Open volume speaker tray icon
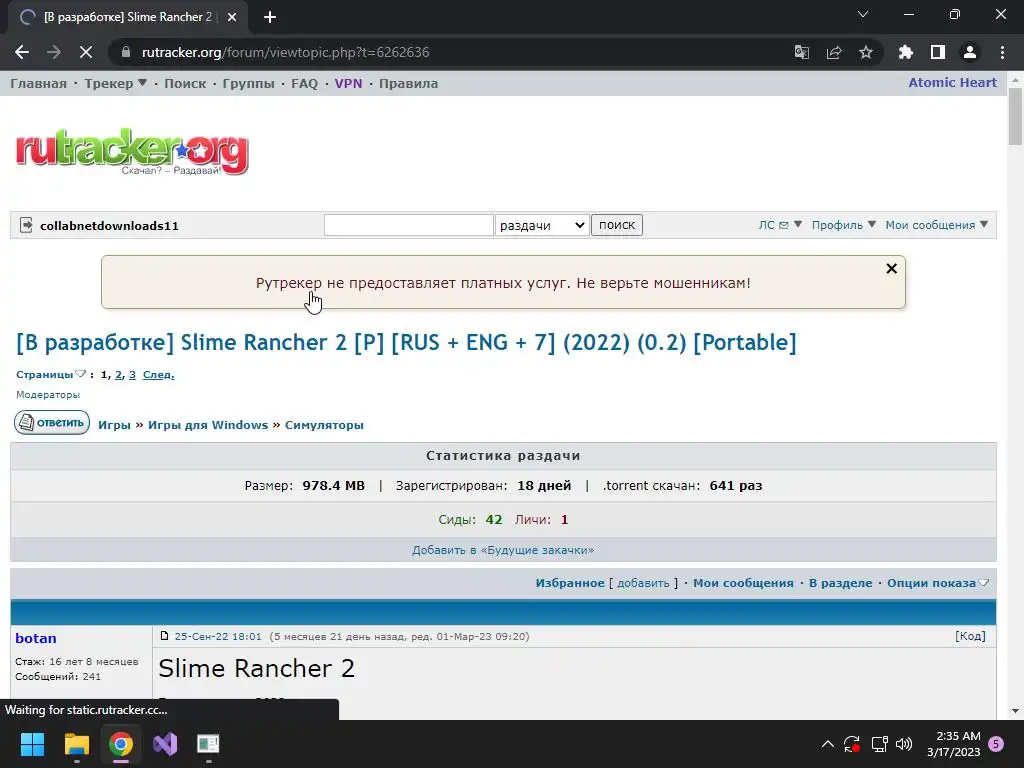 (904, 744)
